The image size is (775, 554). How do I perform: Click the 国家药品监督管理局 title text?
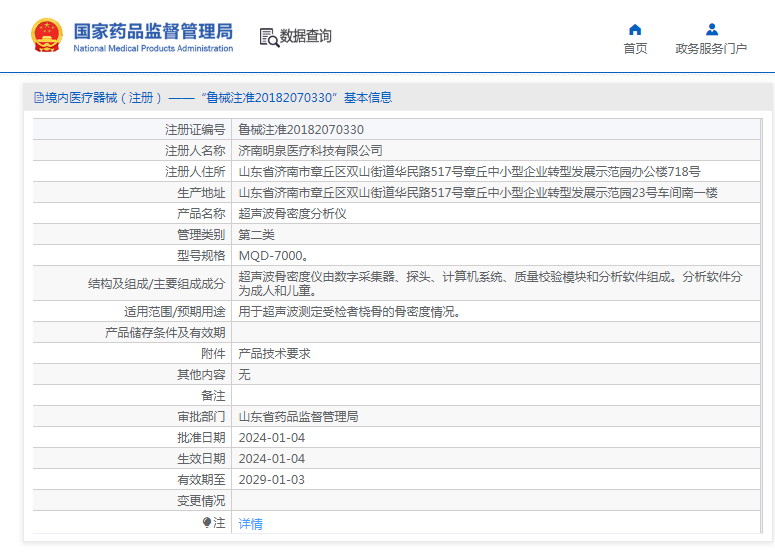(153, 29)
